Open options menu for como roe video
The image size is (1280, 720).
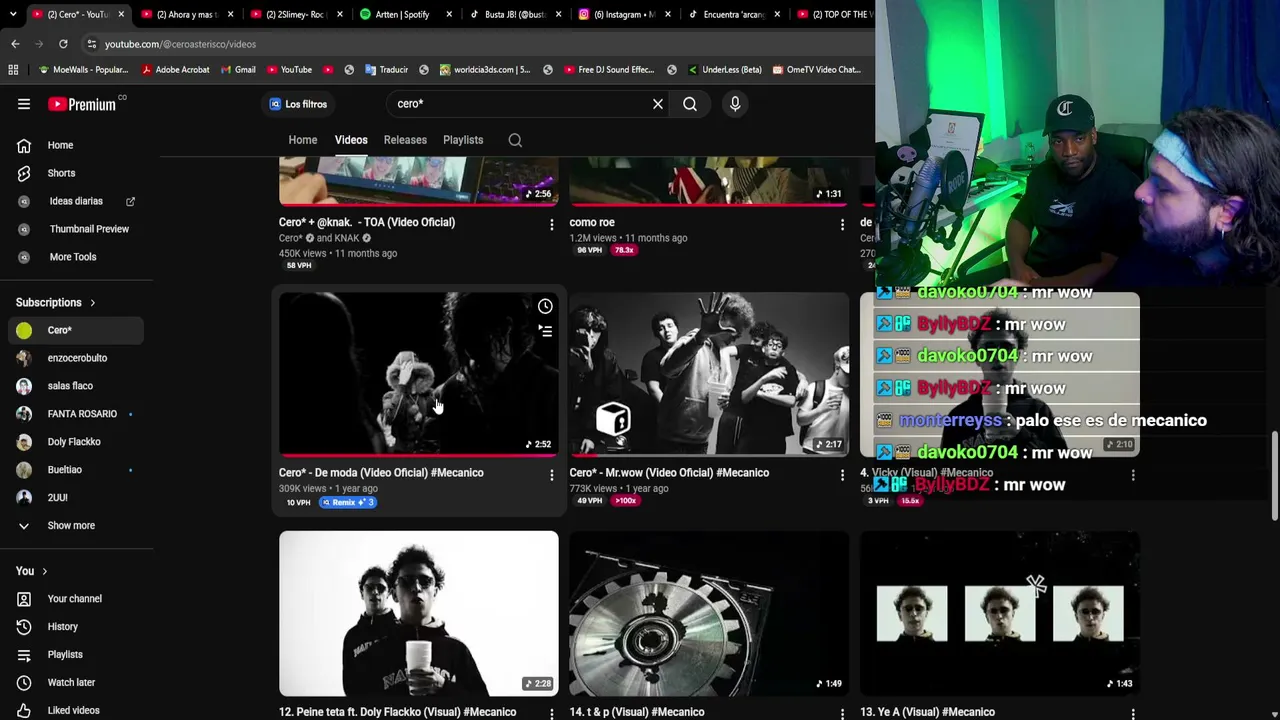(842, 225)
